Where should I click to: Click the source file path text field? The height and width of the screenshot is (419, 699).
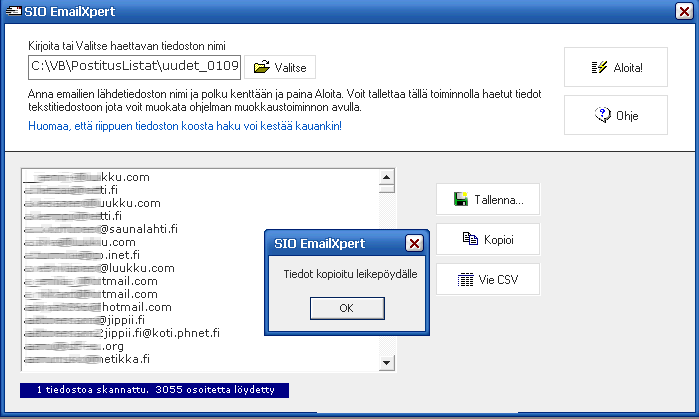[x=134, y=67]
